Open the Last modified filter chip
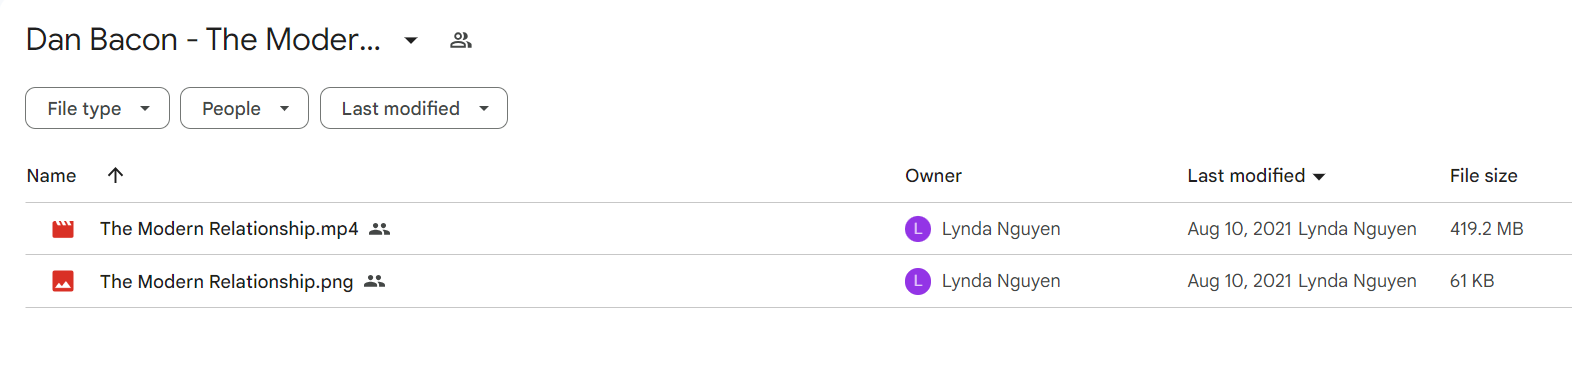The height and width of the screenshot is (373, 1572). click(414, 108)
